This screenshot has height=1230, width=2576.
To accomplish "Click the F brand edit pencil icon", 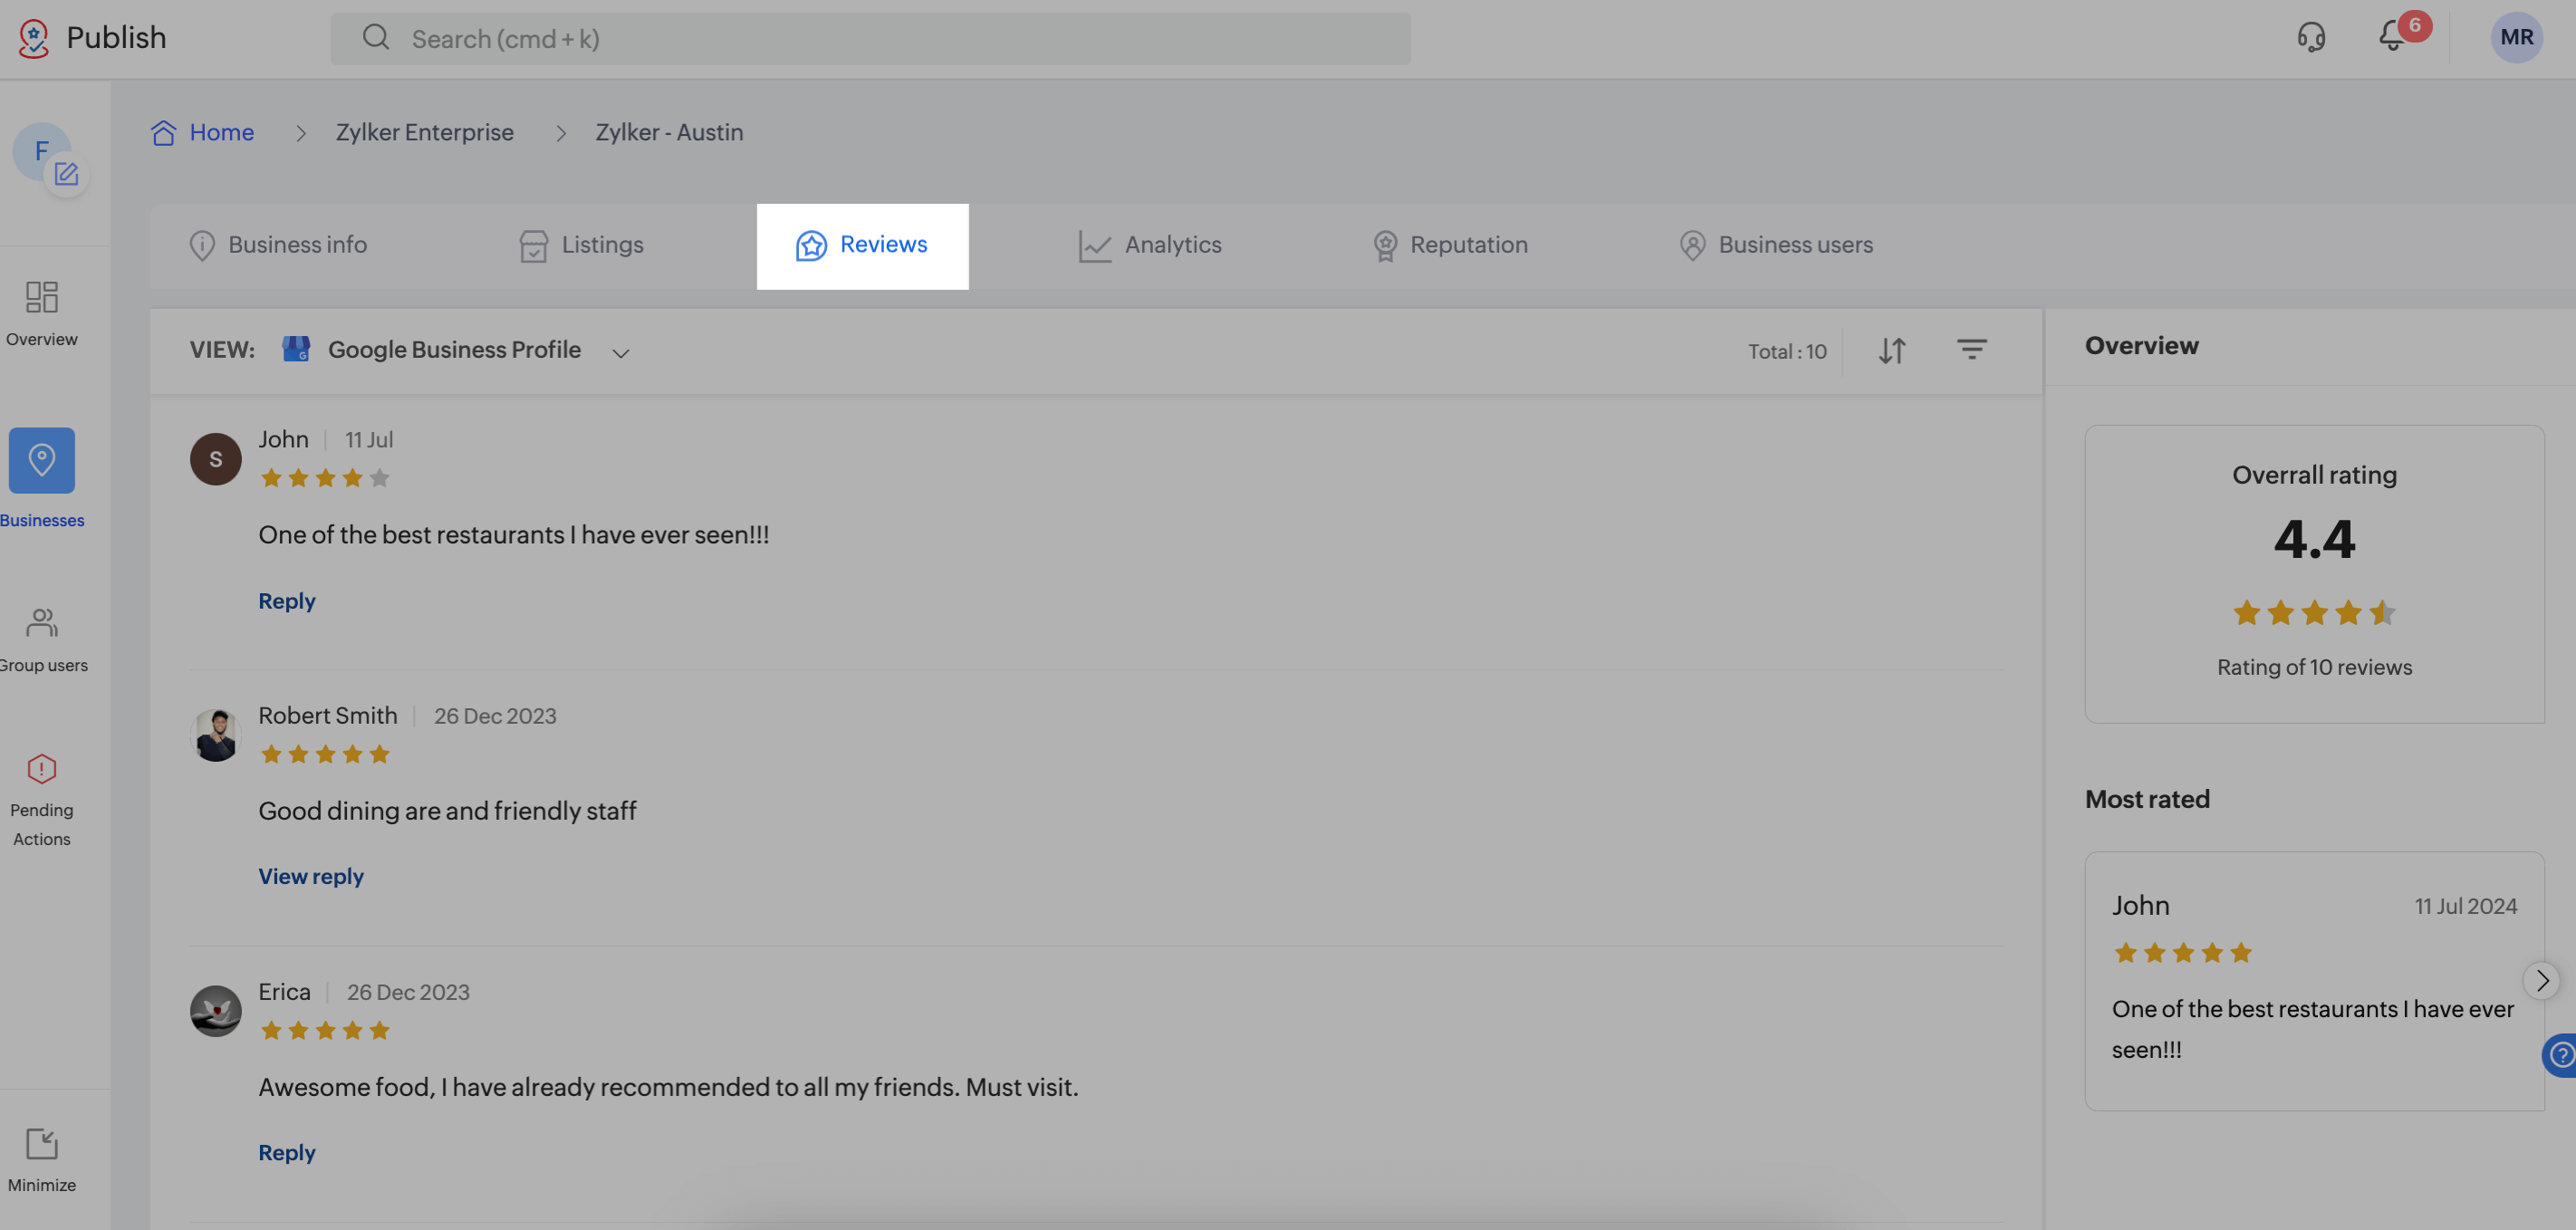I will click(66, 175).
